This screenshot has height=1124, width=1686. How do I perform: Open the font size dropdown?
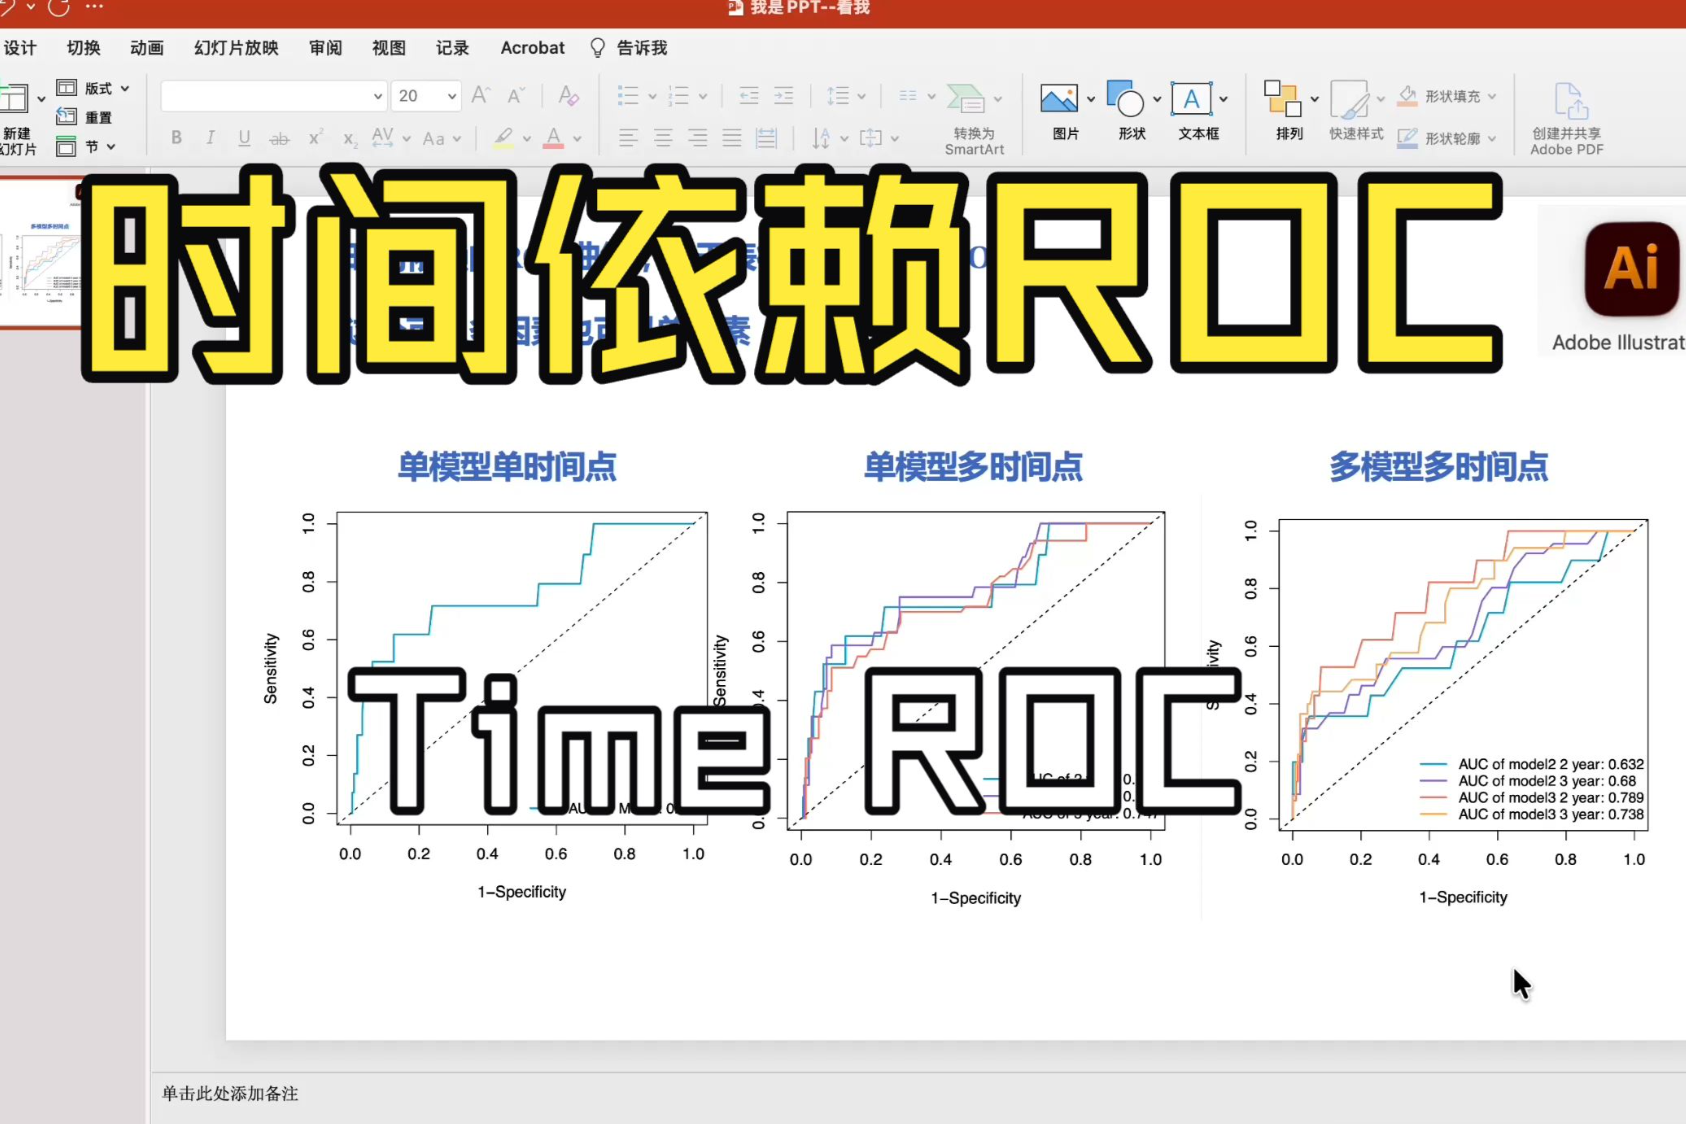coord(452,96)
